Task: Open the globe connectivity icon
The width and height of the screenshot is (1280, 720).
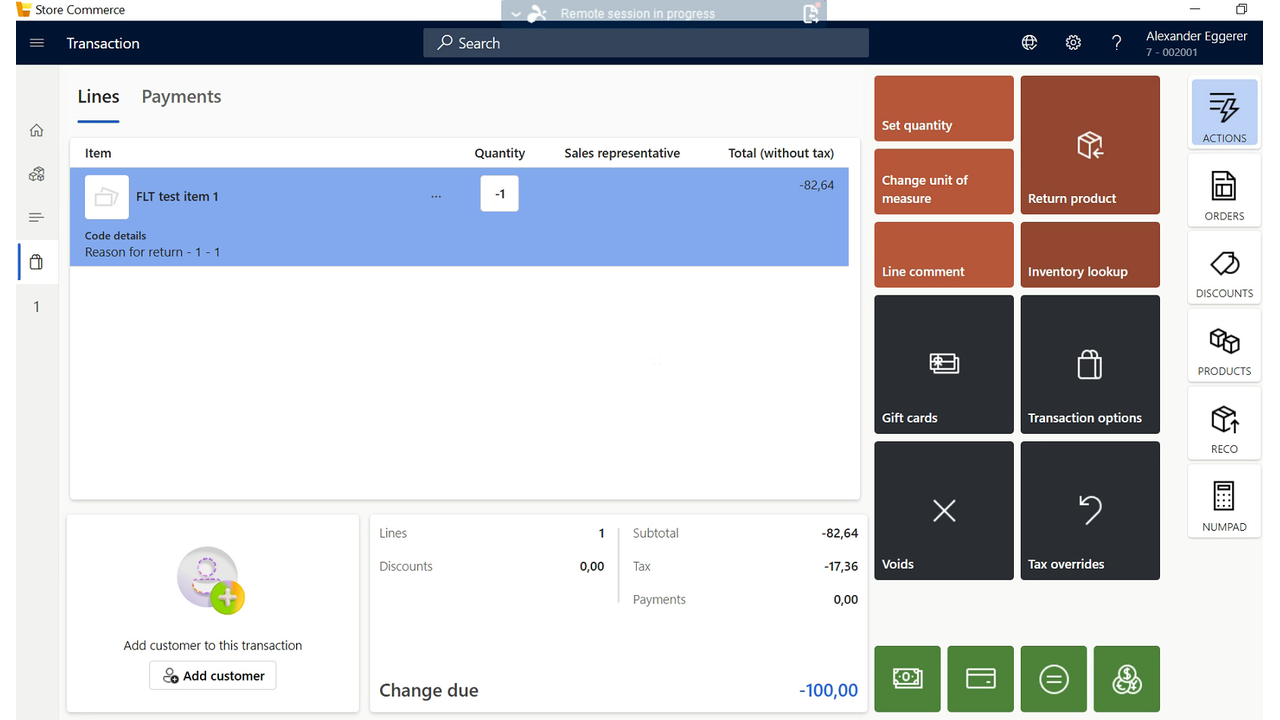Action: pos(1029,43)
